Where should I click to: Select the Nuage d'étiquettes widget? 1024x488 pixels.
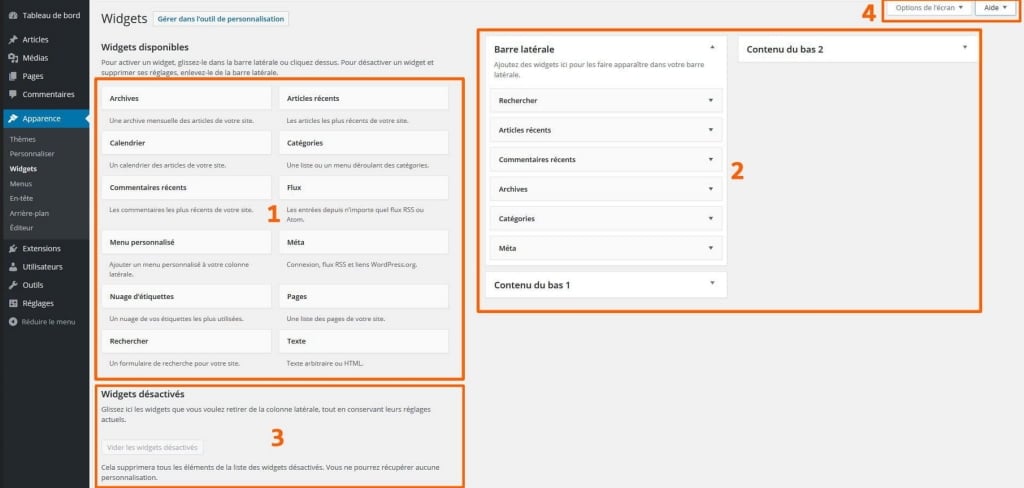(x=186, y=297)
